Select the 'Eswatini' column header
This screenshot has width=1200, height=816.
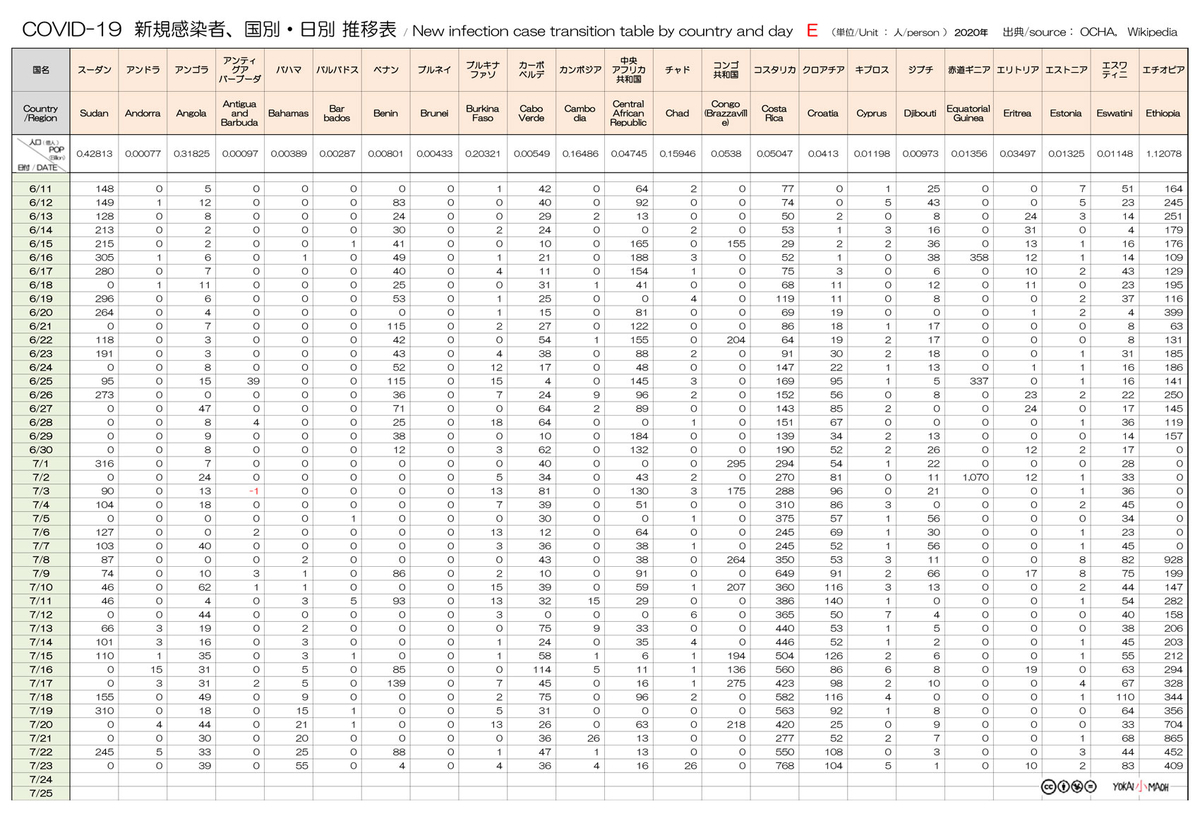pos(1114,113)
